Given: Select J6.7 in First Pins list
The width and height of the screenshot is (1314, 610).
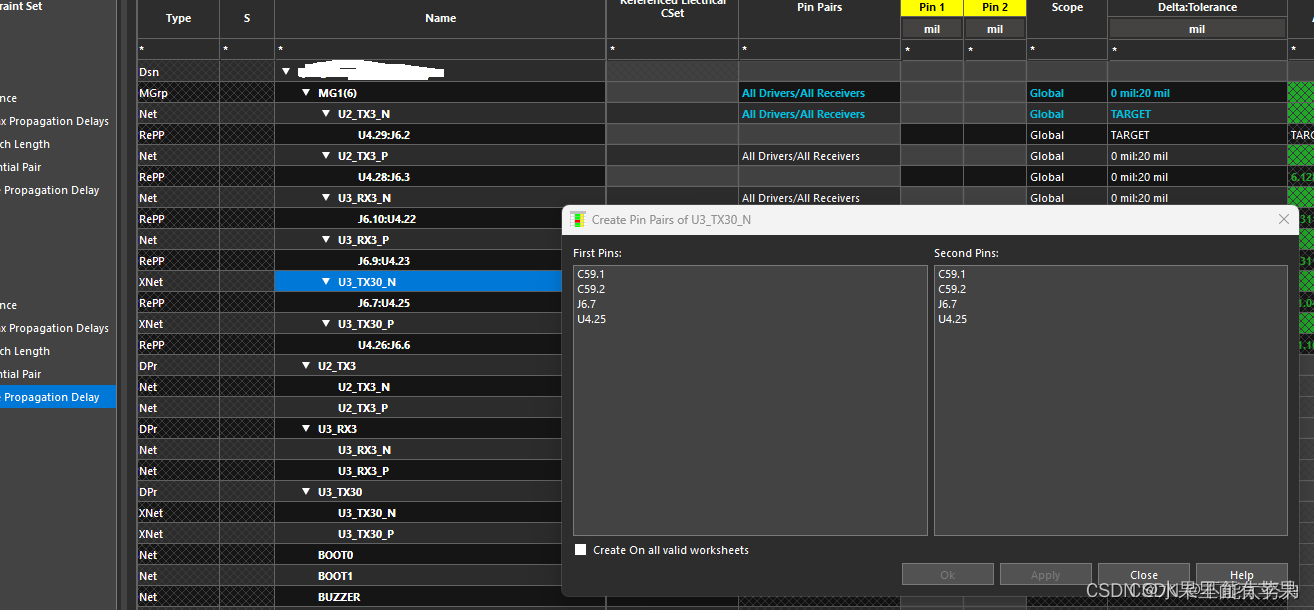Looking at the screenshot, I should pos(586,304).
